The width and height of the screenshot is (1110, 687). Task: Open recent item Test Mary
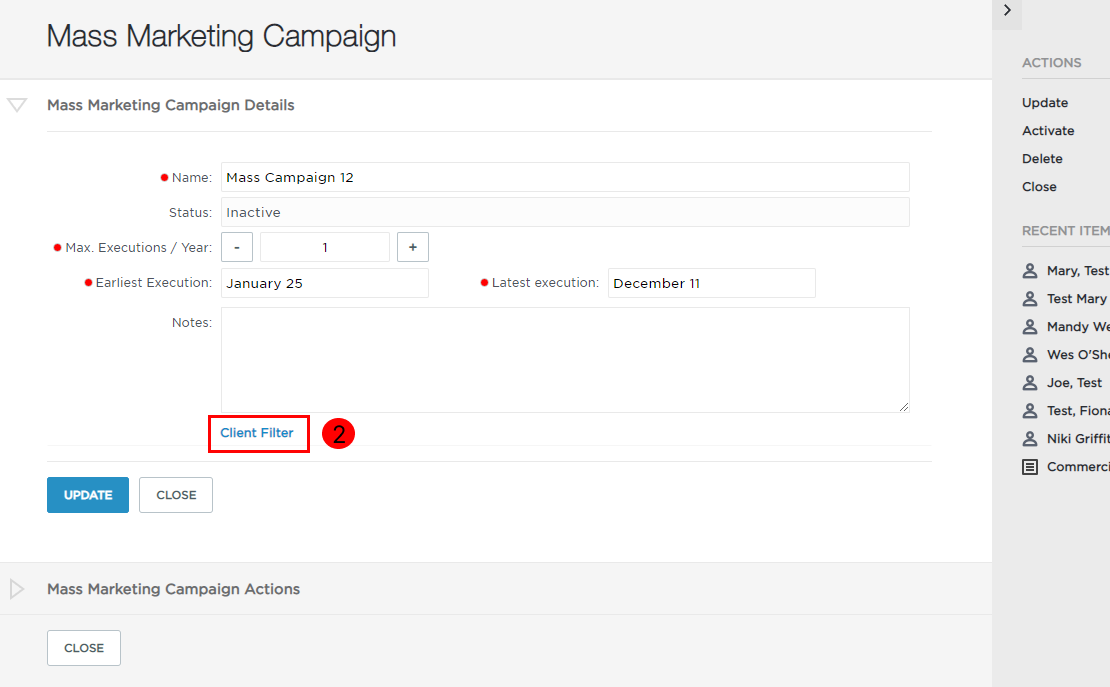point(1077,299)
